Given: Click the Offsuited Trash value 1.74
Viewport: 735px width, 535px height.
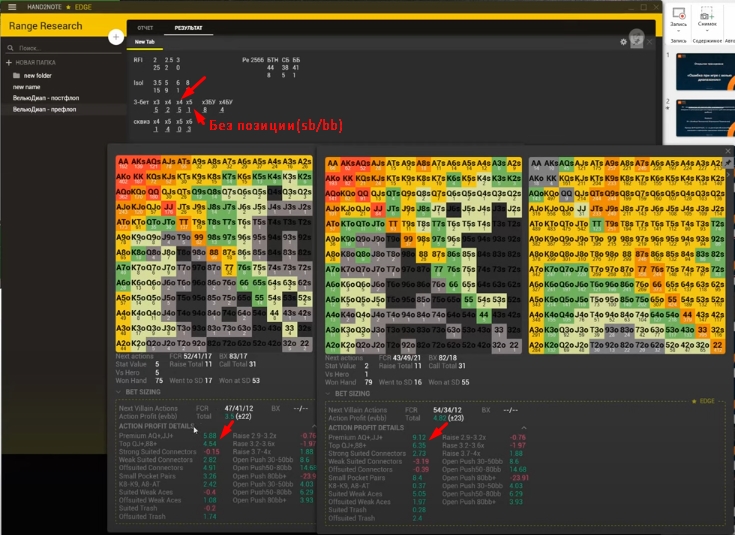Looking at the screenshot, I should (210, 516).
